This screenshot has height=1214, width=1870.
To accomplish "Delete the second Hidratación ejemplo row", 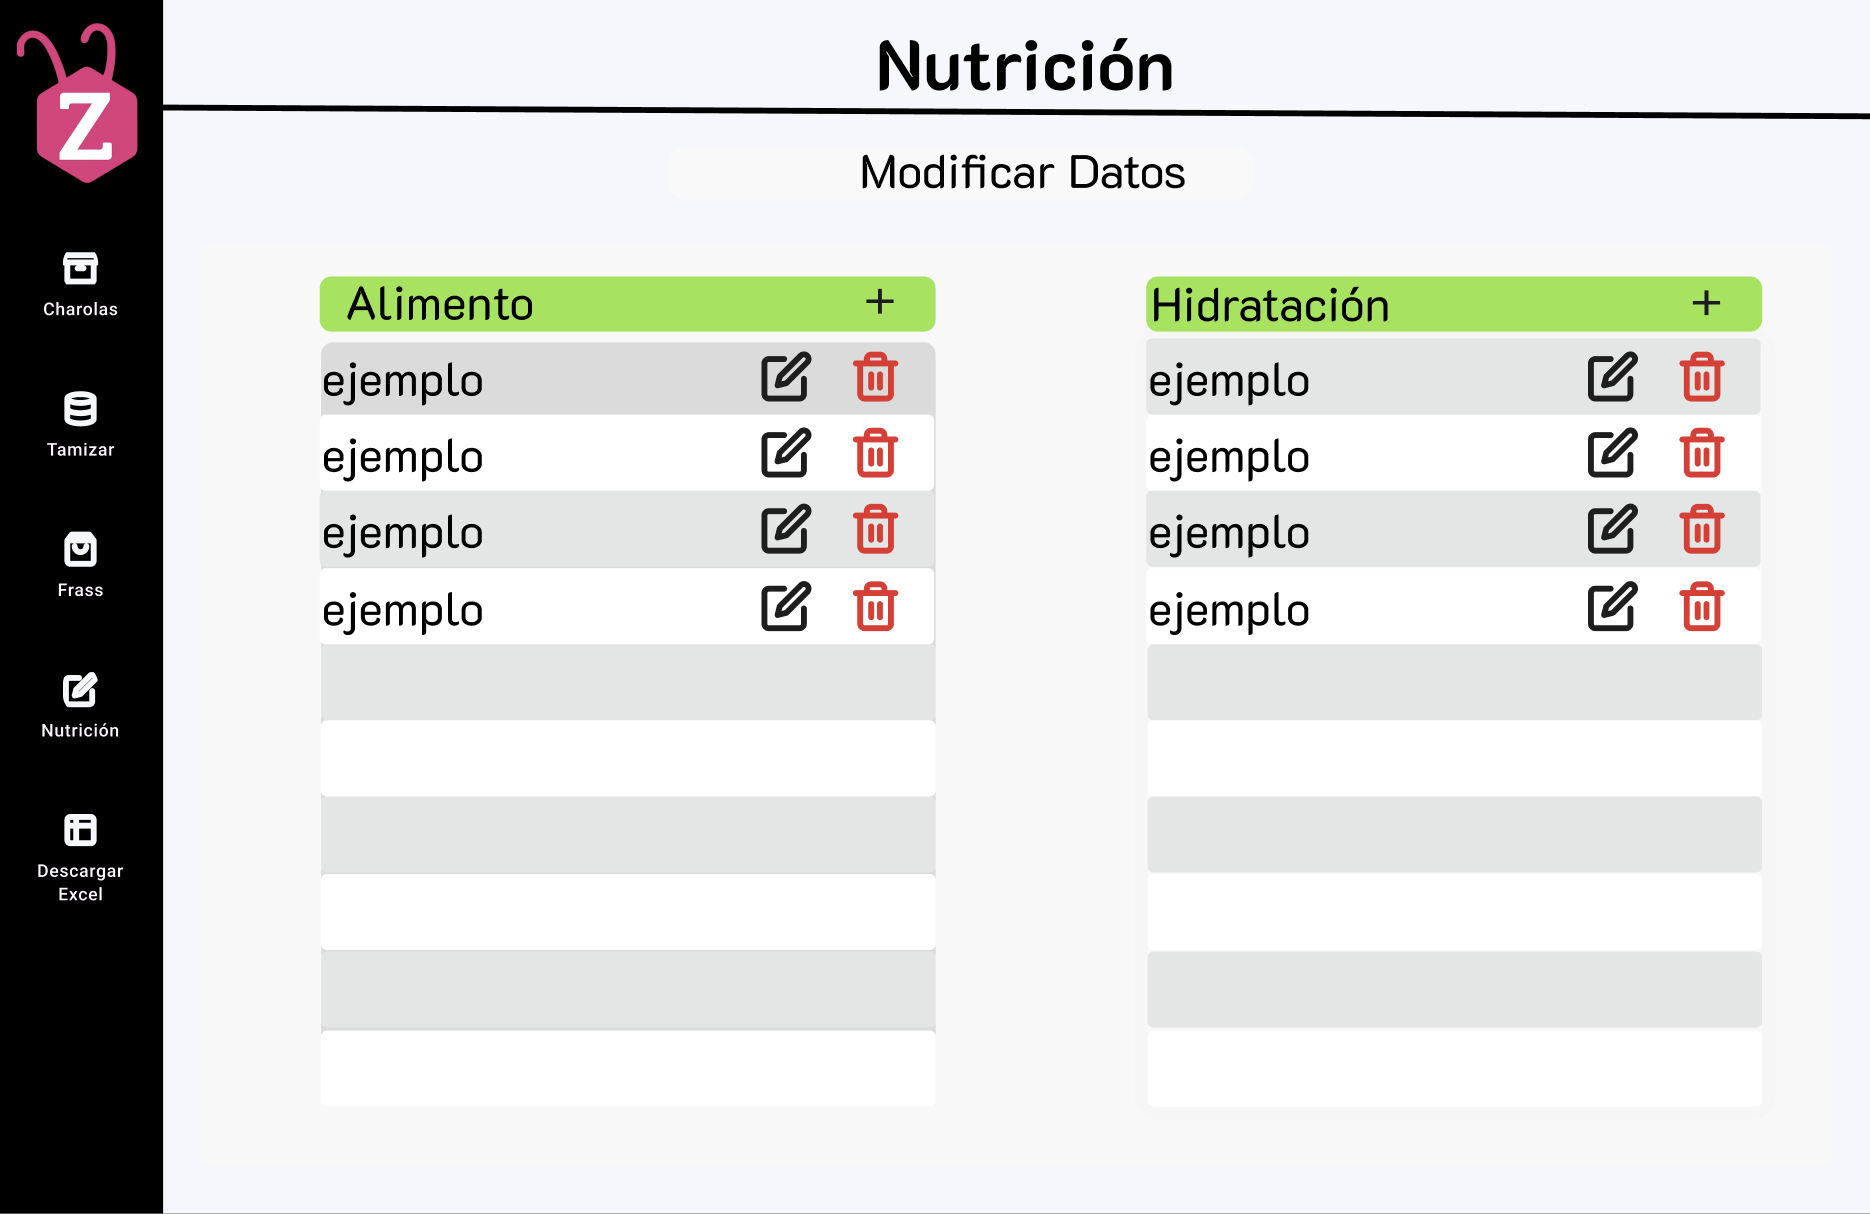I will [1702, 454].
